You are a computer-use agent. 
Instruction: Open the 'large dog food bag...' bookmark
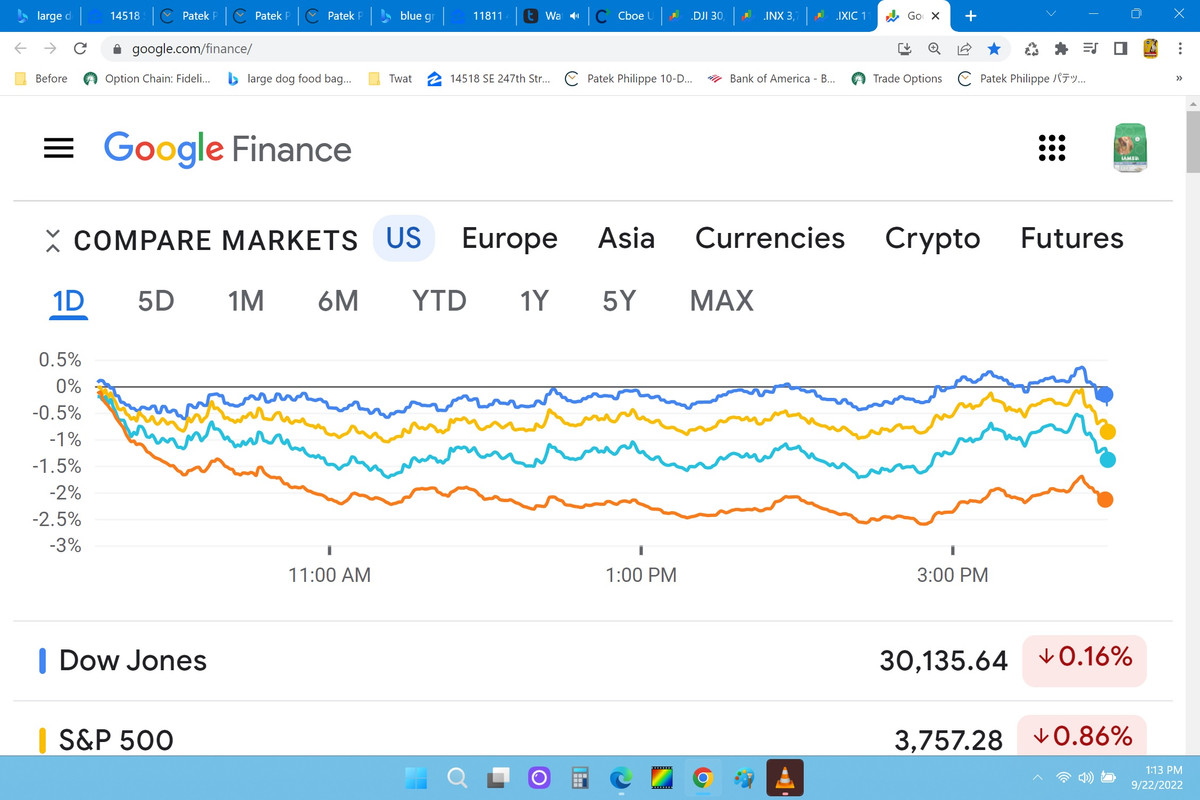[x=289, y=78]
